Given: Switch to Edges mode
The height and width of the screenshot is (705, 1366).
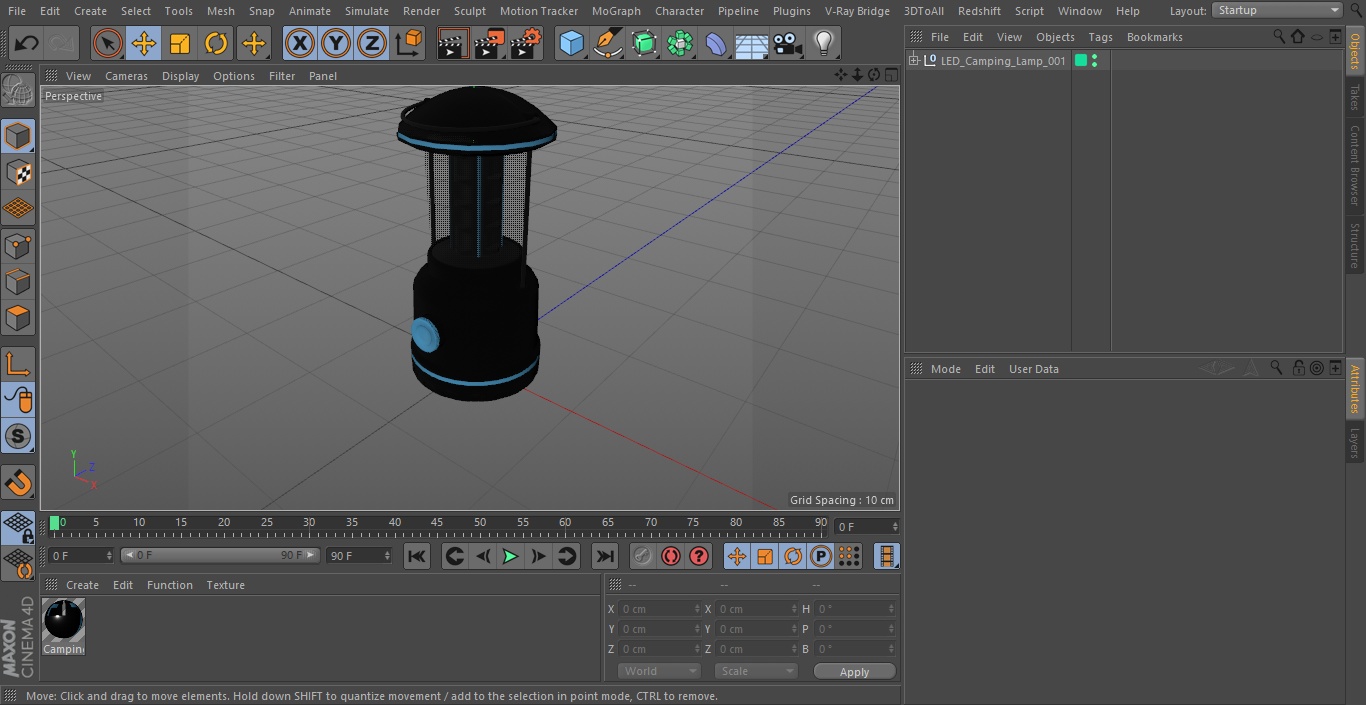Looking at the screenshot, I should (x=18, y=282).
